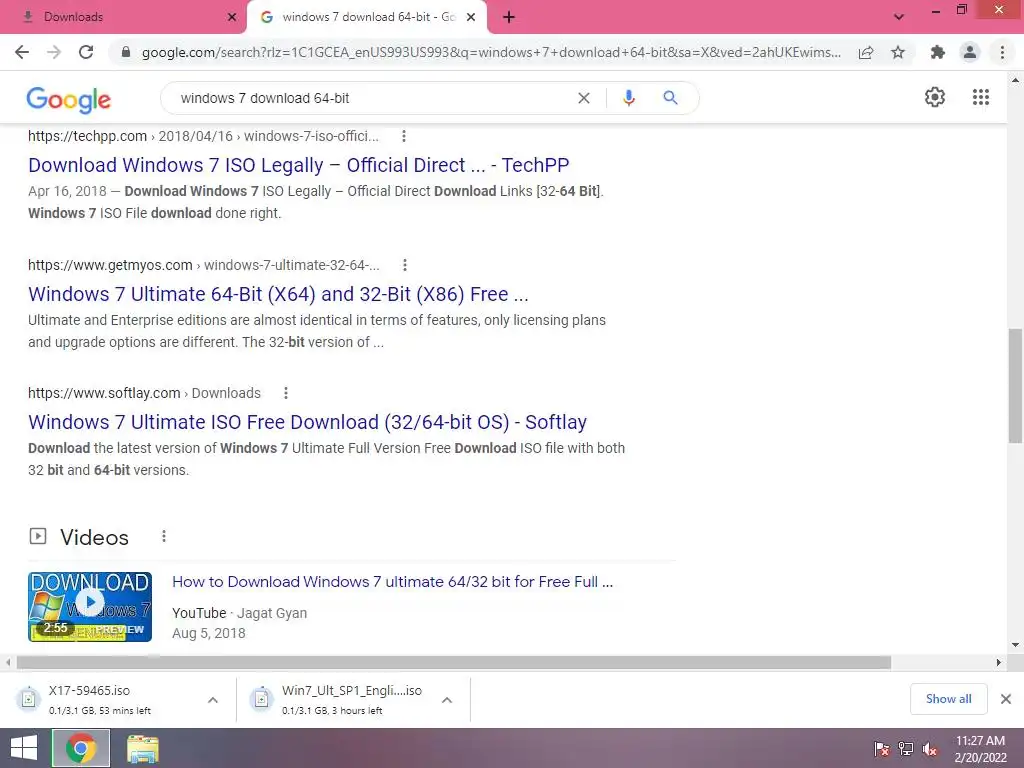Open more options for softlay.com result
Image resolution: width=1024 pixels, height=768 pixels.
click(x=285, y=393)
